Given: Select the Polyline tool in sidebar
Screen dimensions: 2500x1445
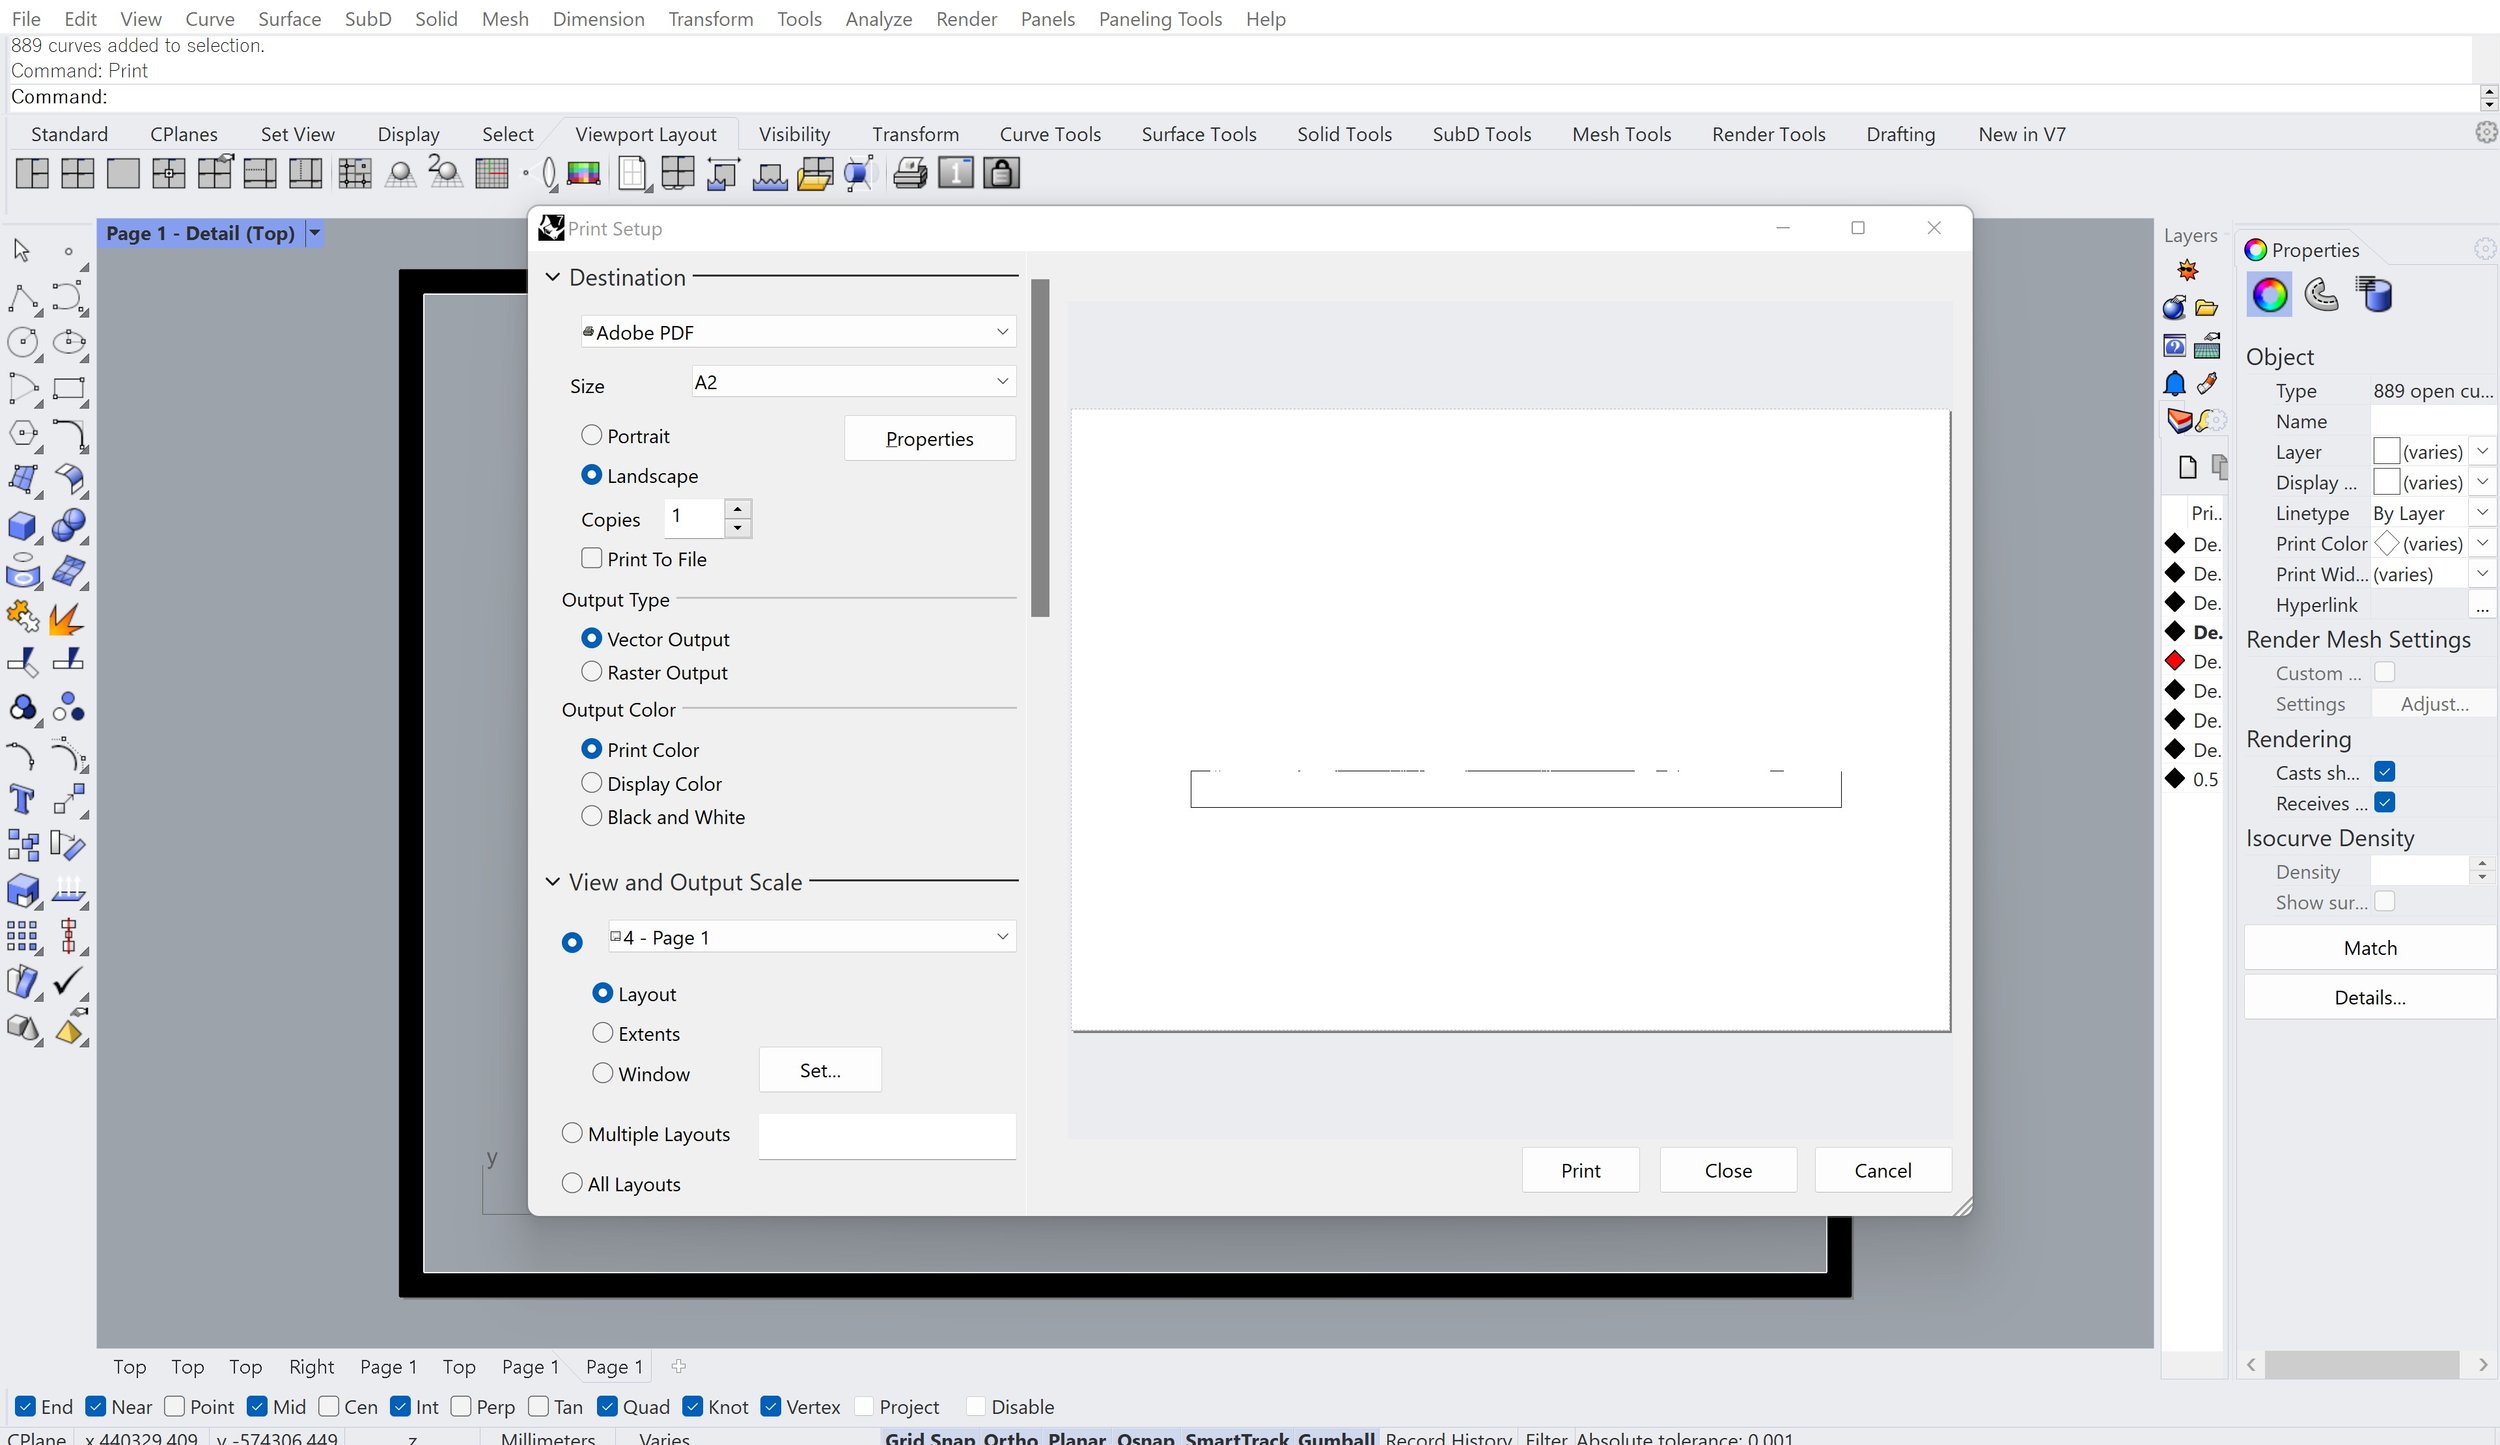Looking at the screenshot, I should [x=24, y=297].
